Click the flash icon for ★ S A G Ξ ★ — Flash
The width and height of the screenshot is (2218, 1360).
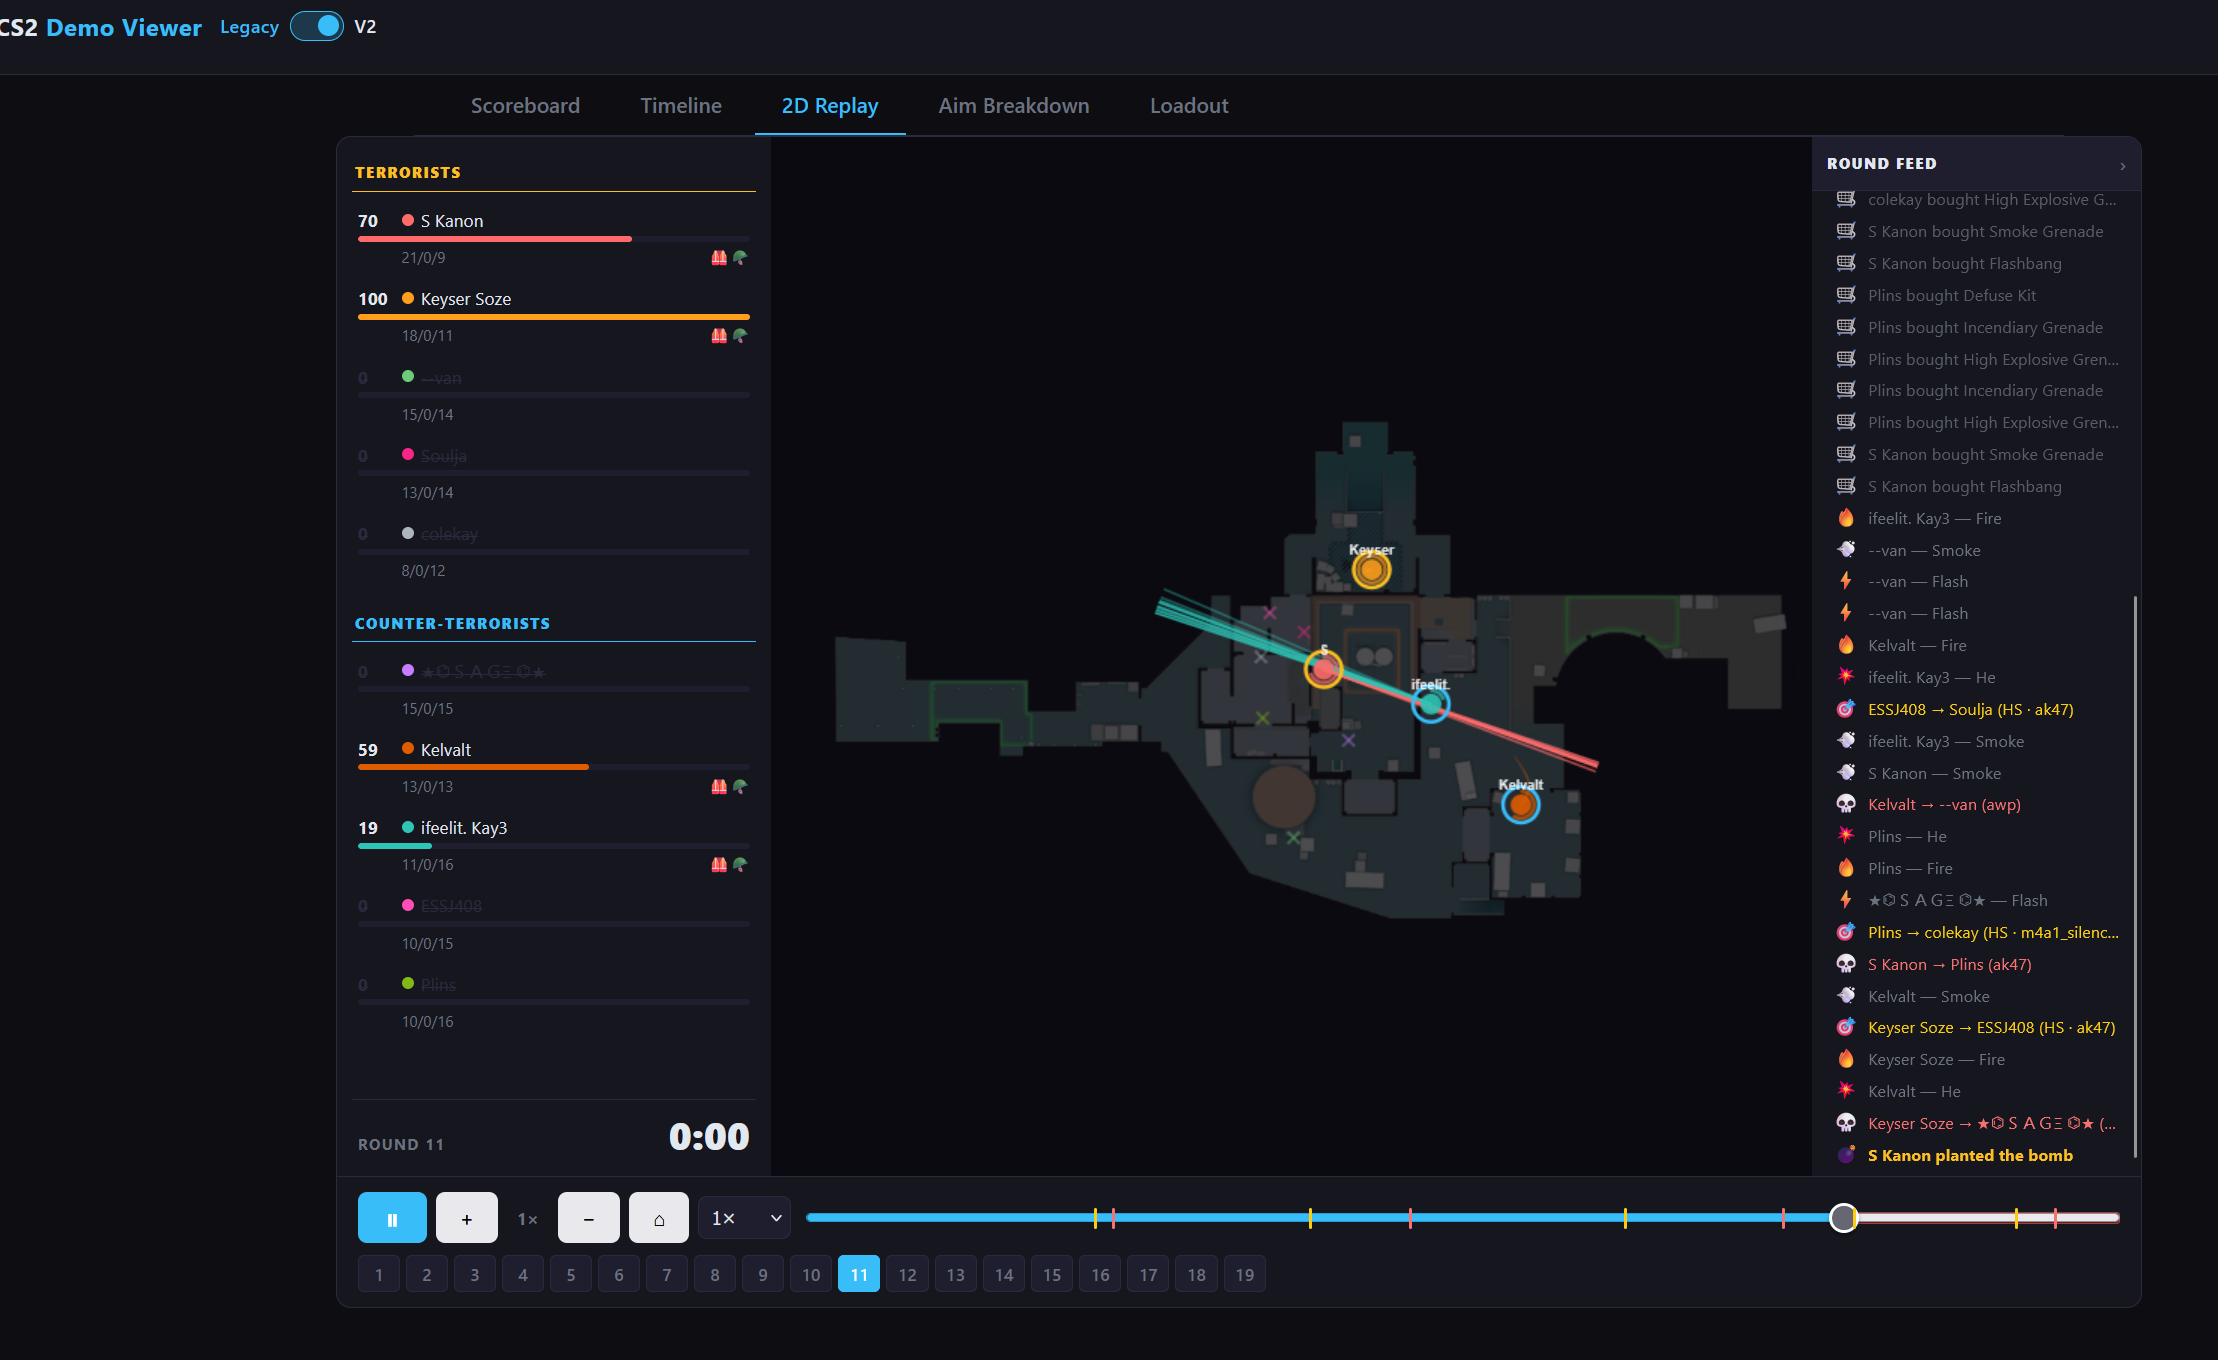coord(1846,900)
